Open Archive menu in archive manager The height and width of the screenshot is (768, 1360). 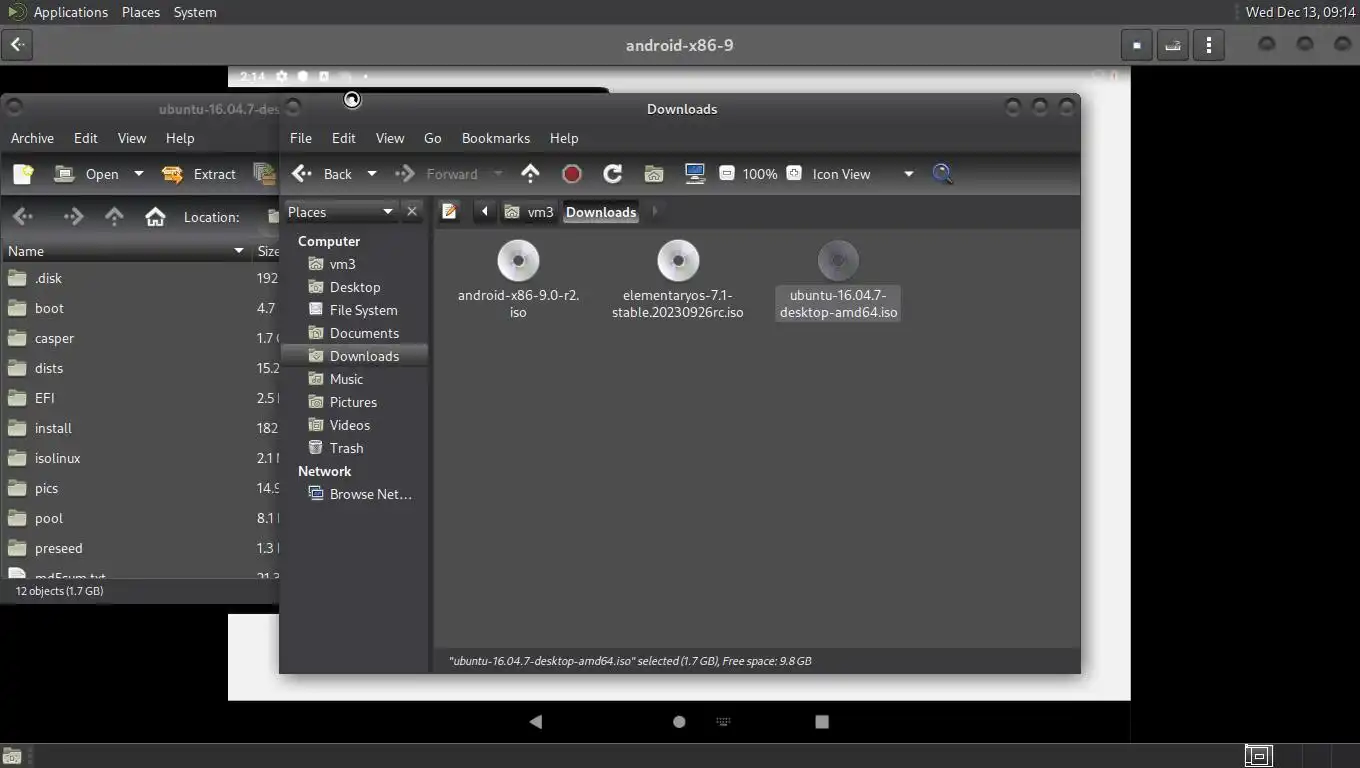tap(32, 138)
